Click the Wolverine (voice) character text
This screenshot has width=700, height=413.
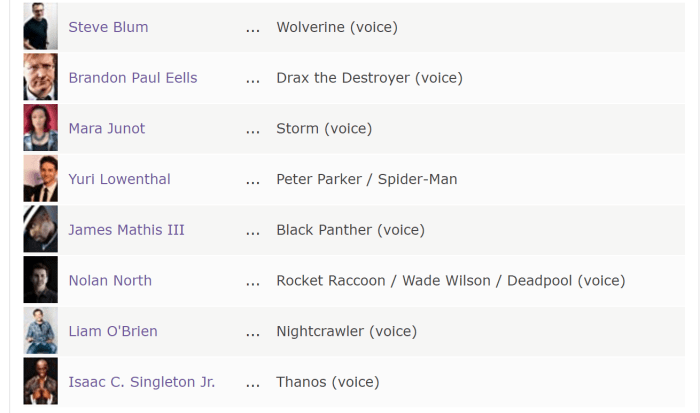[337, 27]
